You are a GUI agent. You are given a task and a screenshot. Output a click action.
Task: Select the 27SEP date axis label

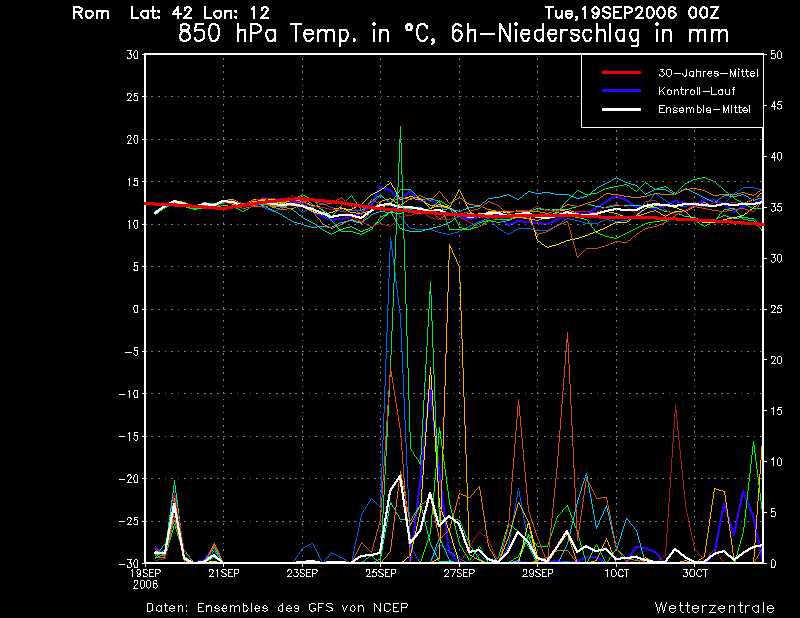point(459,574)
